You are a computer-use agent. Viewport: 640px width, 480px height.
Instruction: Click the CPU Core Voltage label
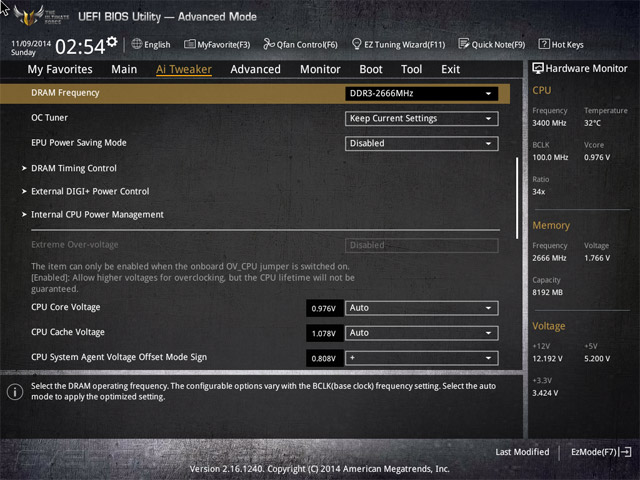(x=66, y=307)
